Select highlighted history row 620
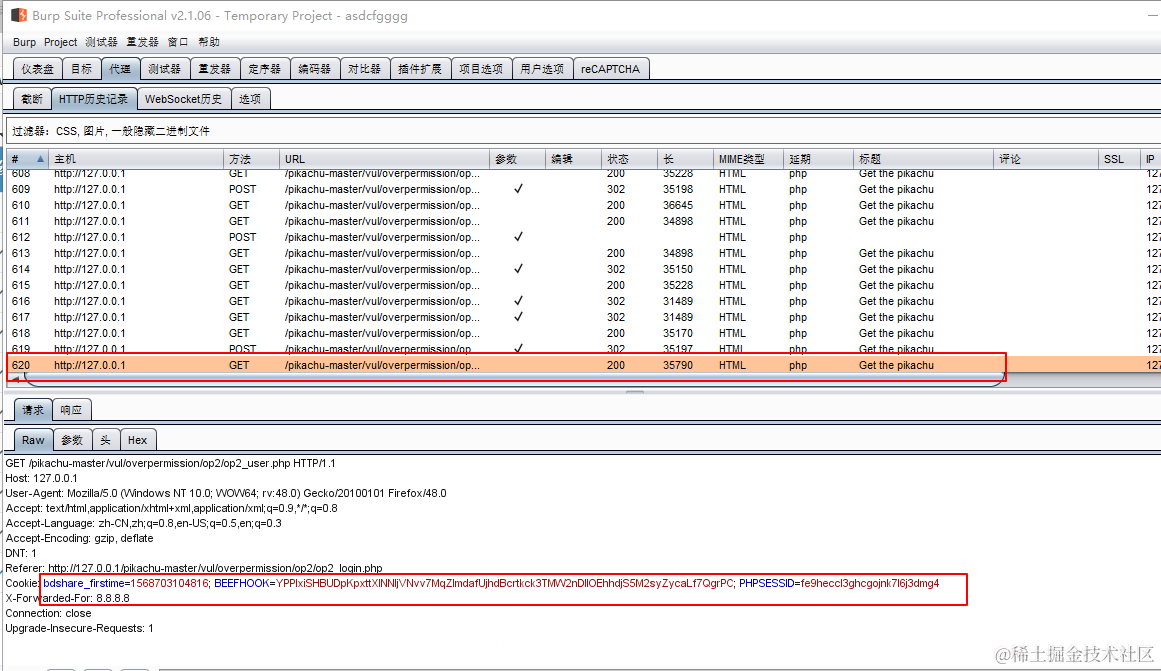1161x671 pixels. tap(583, 365)
